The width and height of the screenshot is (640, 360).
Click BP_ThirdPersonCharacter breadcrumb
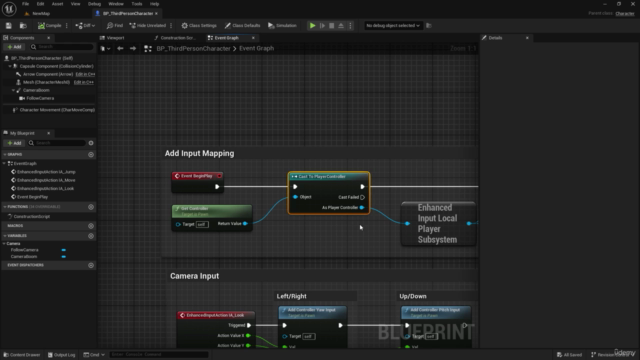[x=193, y=49]
